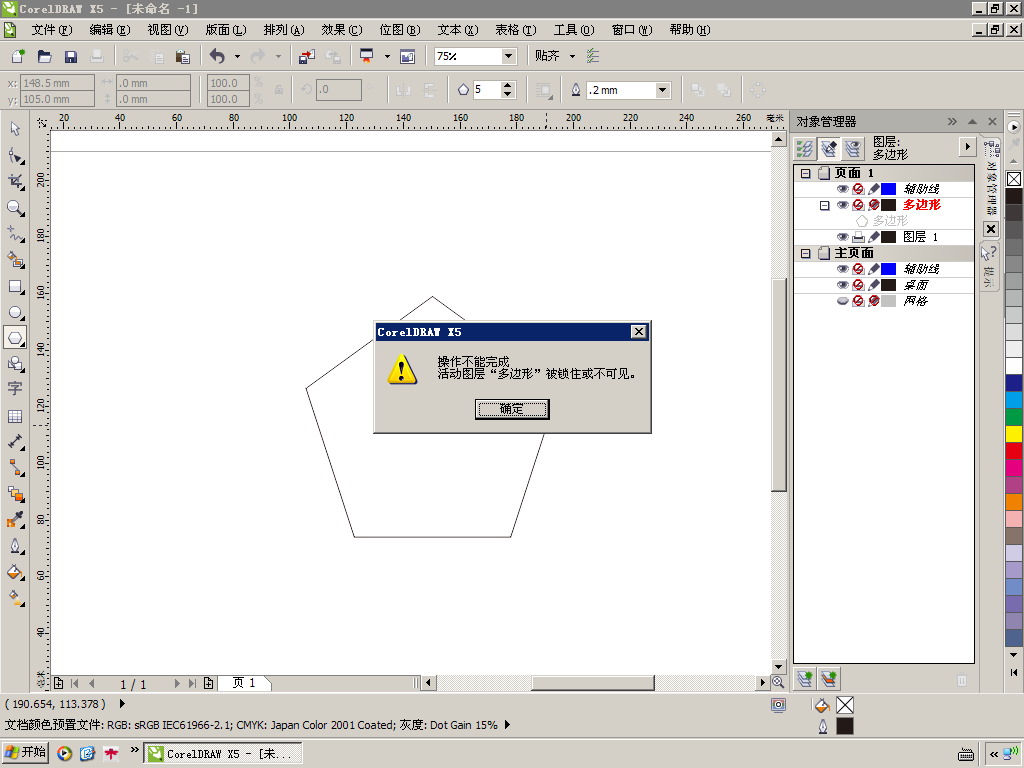The height and width of the screenshot is (768, 1024).
Task: Click CorelDRAW X5 taskbar button
Action: (x=223, y=753)
